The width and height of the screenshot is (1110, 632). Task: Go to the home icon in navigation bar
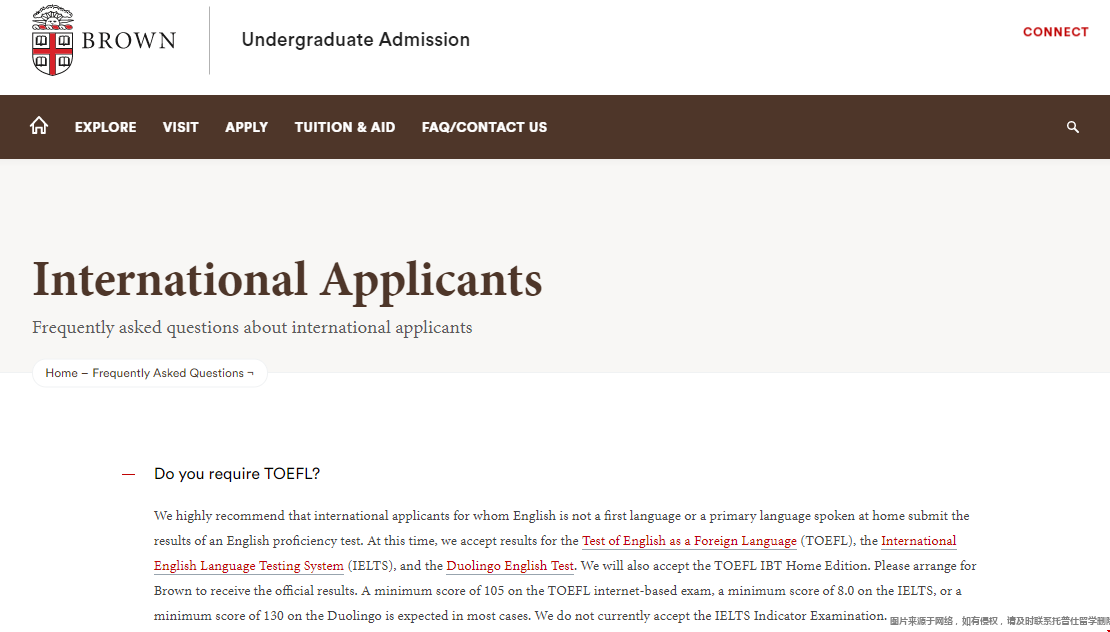[39, 126]
